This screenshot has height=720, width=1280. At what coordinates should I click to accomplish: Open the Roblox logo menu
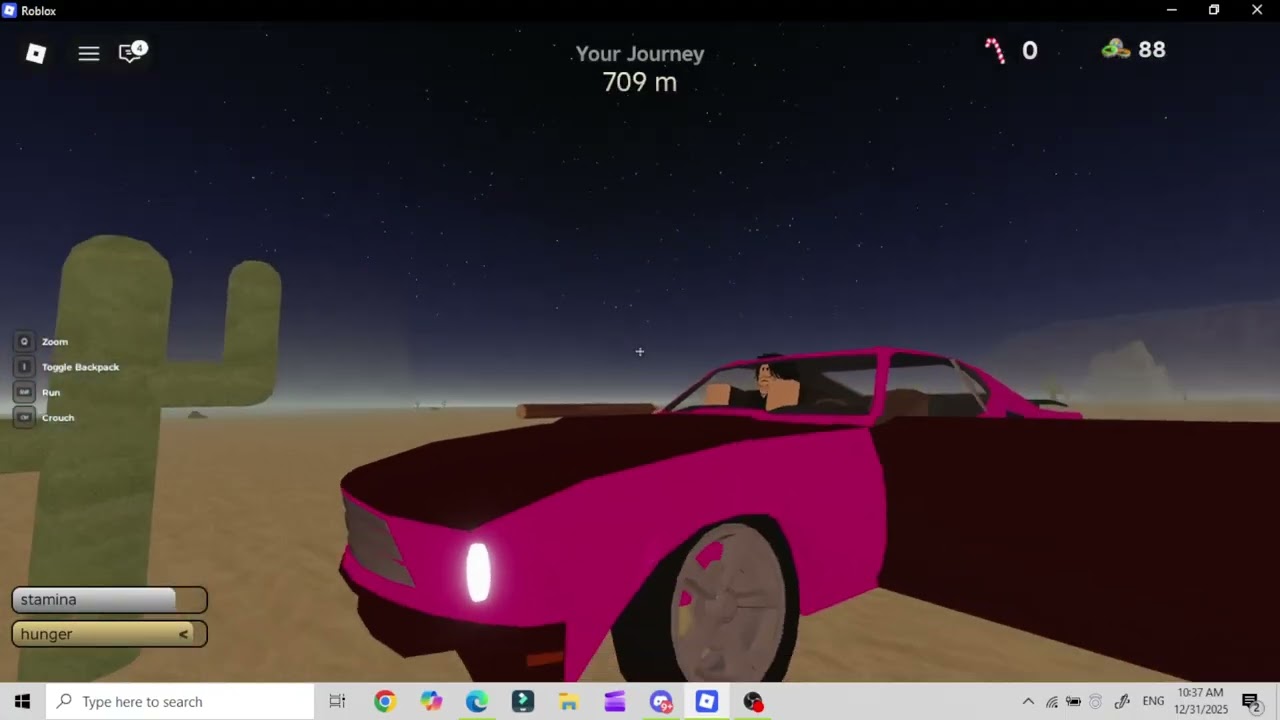(x=36, y=53)
